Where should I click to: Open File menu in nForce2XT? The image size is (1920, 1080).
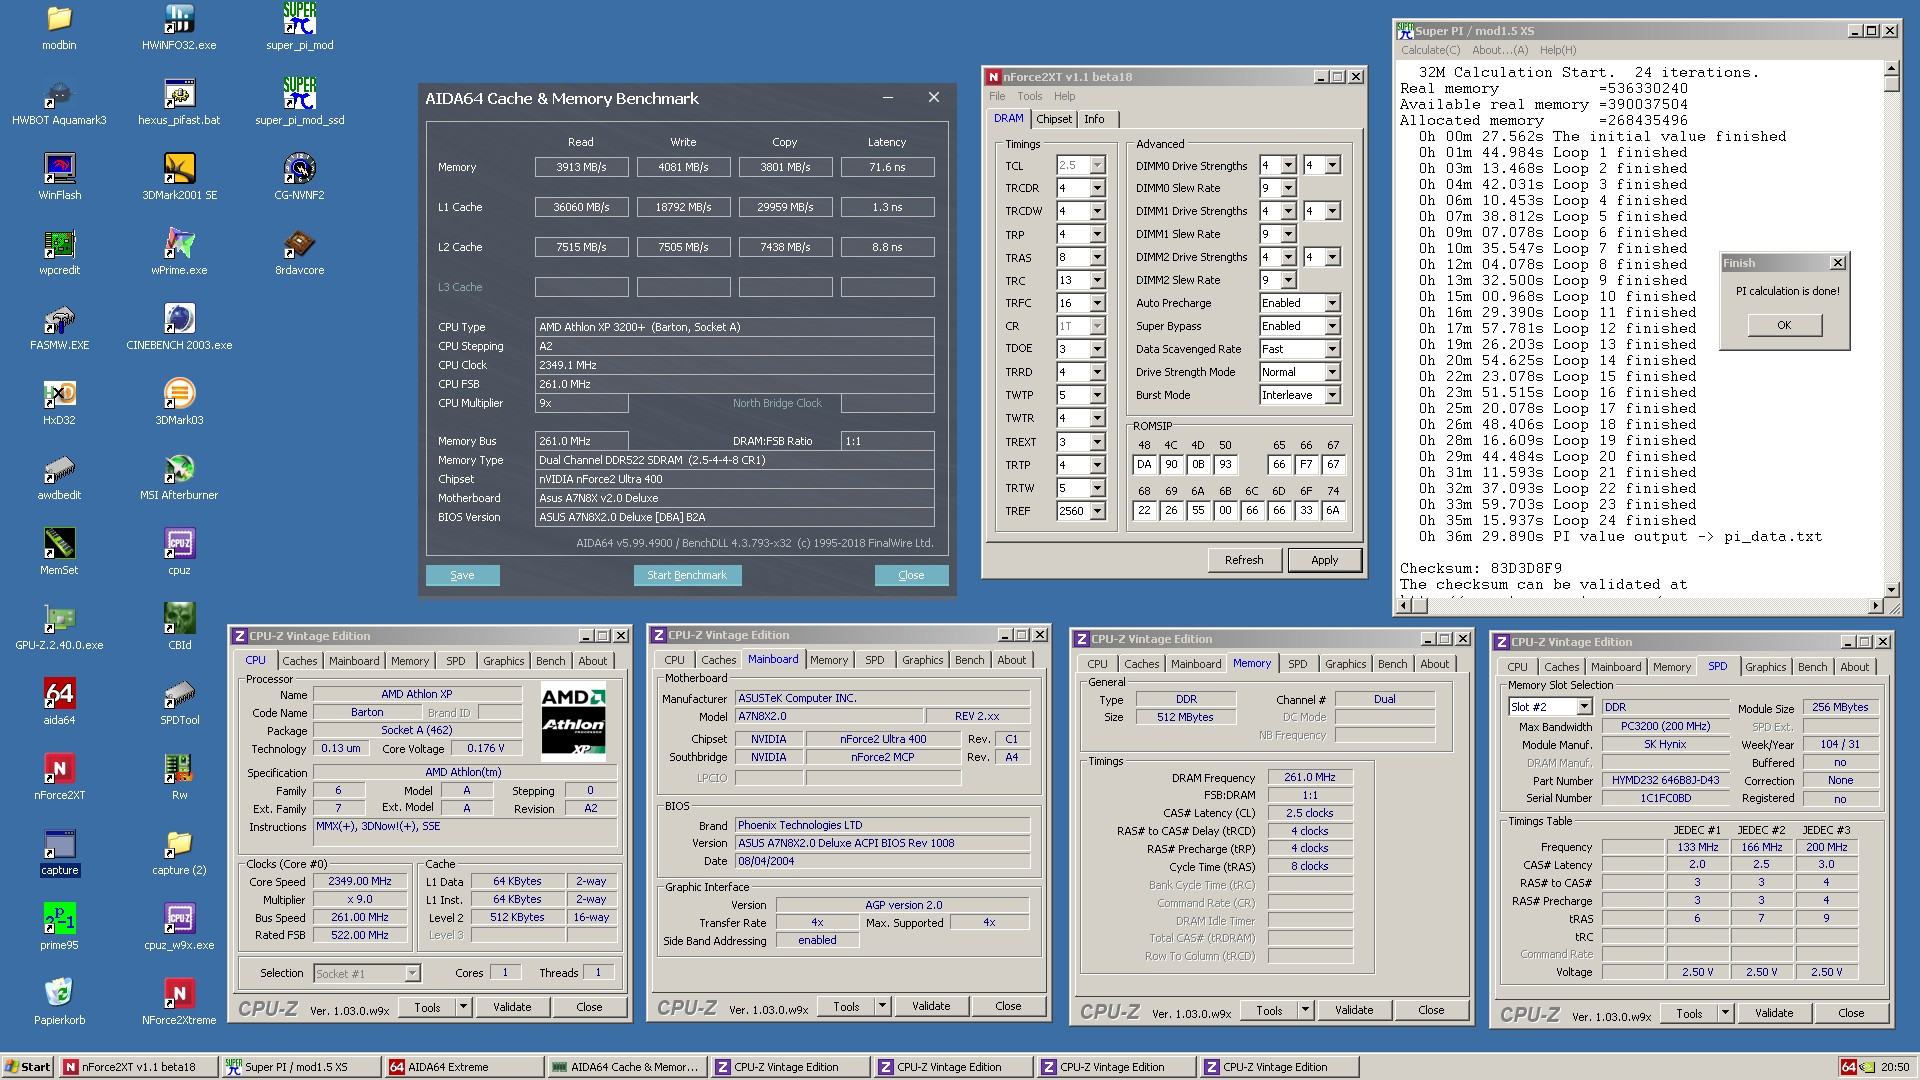(997, 96)
